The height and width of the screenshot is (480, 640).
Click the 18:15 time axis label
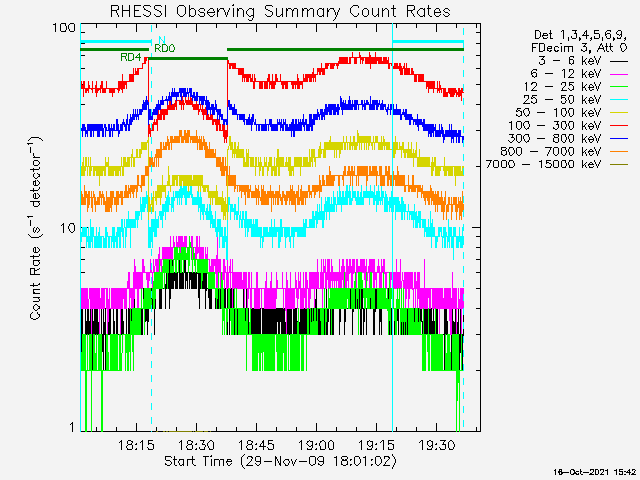[136, 445]
